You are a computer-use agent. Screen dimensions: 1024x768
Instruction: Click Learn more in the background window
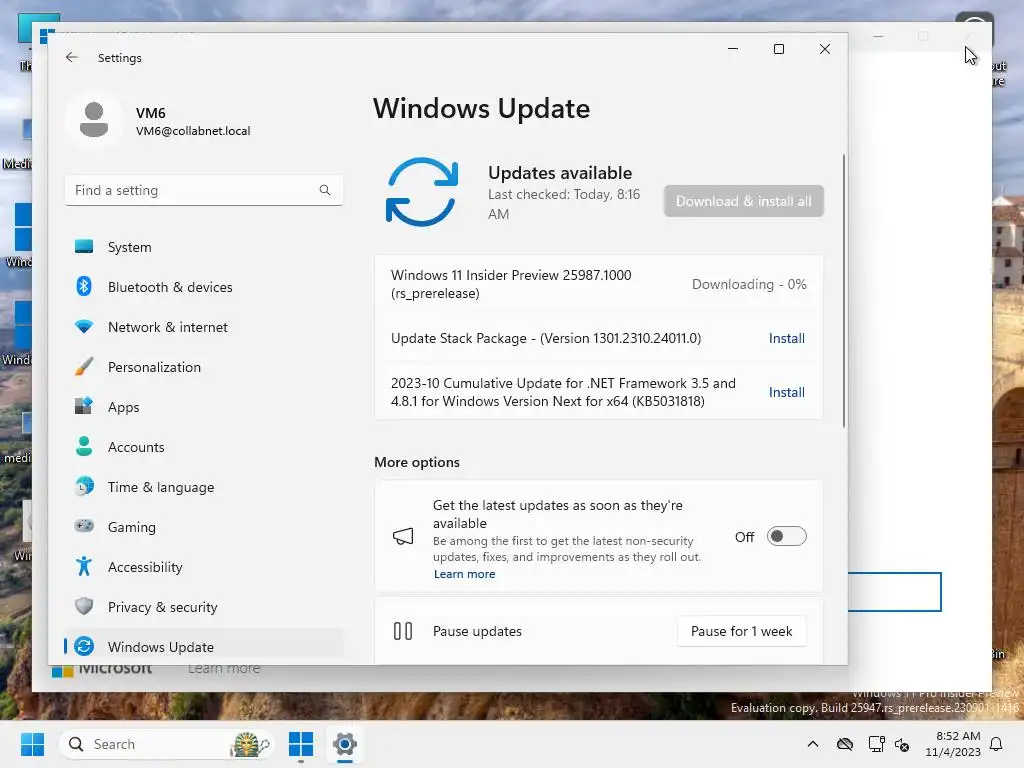point(224,669)
